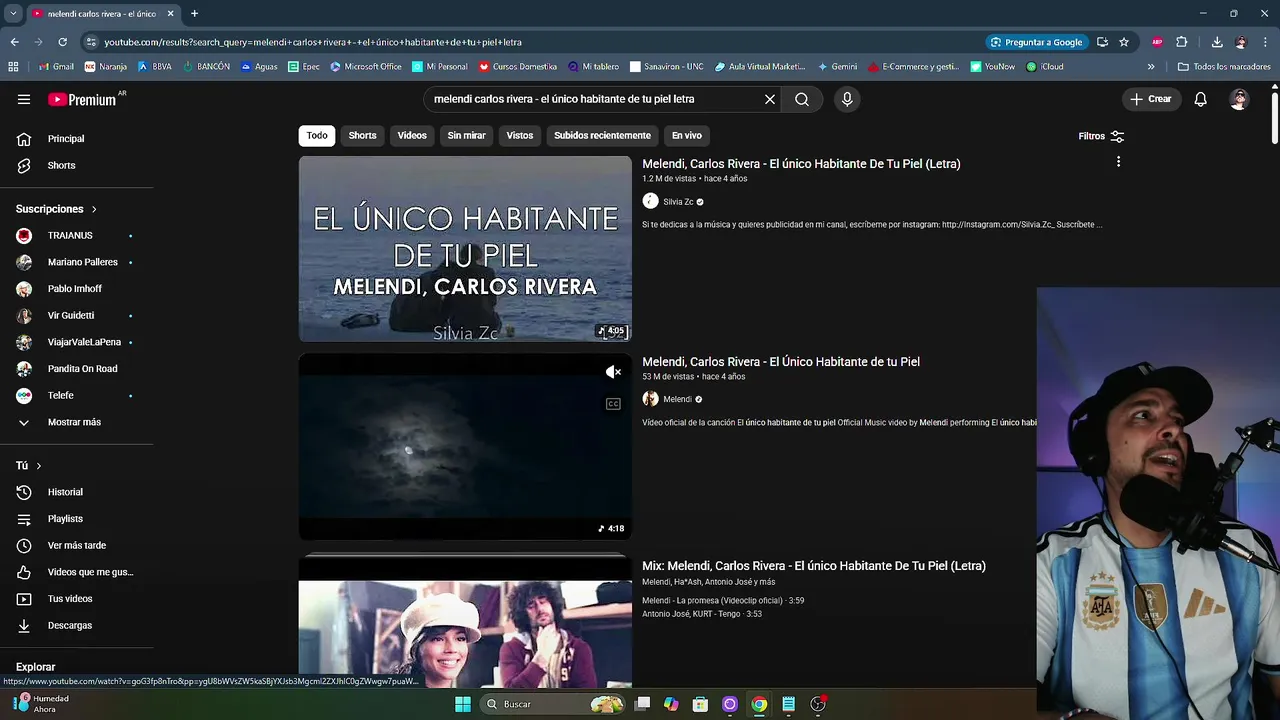
Task: Open the Gemini bookmark
Action: coord(837,67)
